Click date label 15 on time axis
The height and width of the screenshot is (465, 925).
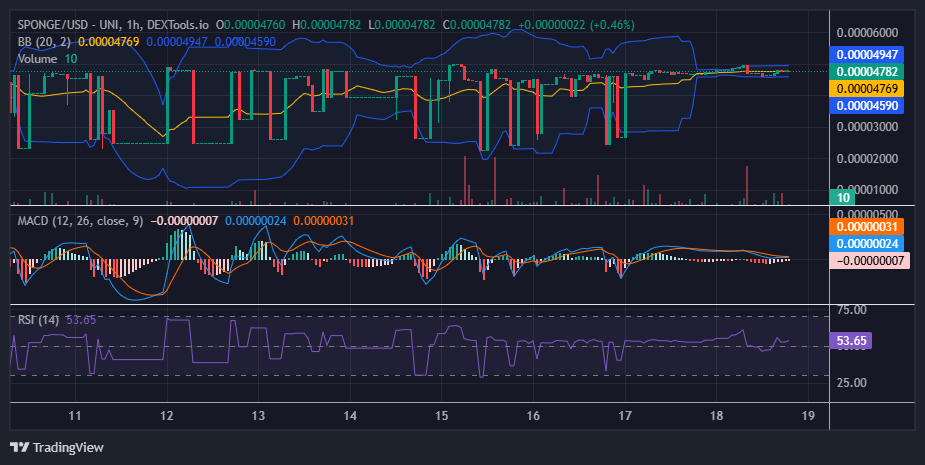(x=441, y=415)
